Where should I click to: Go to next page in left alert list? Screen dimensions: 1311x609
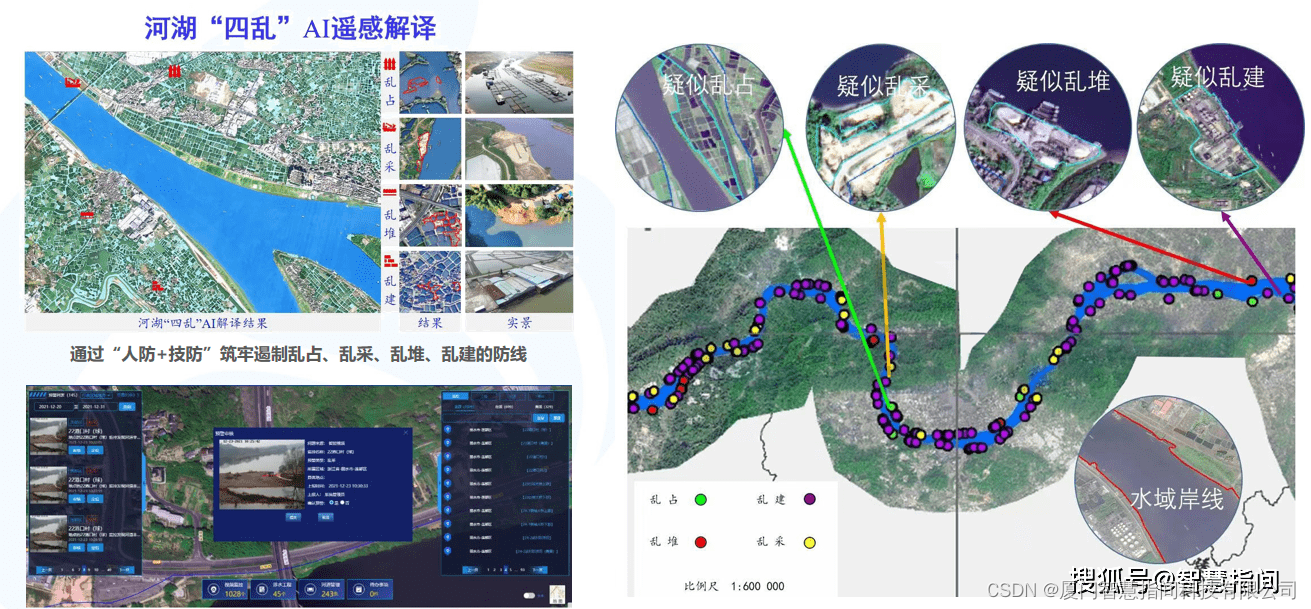click(x=126, y=570)
